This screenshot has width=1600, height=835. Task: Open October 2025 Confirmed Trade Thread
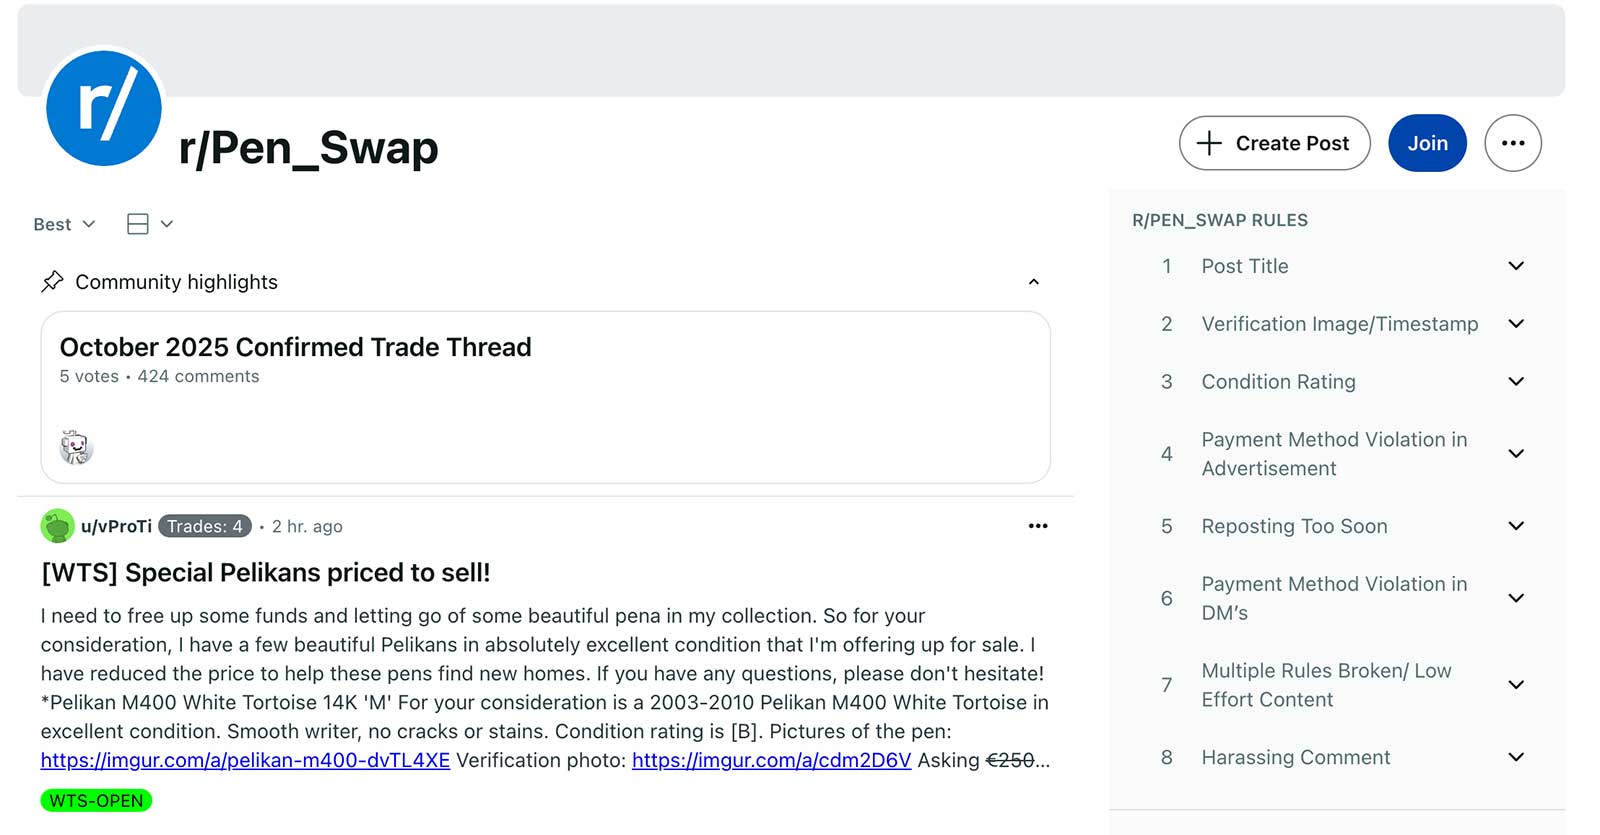coord(295,347)
